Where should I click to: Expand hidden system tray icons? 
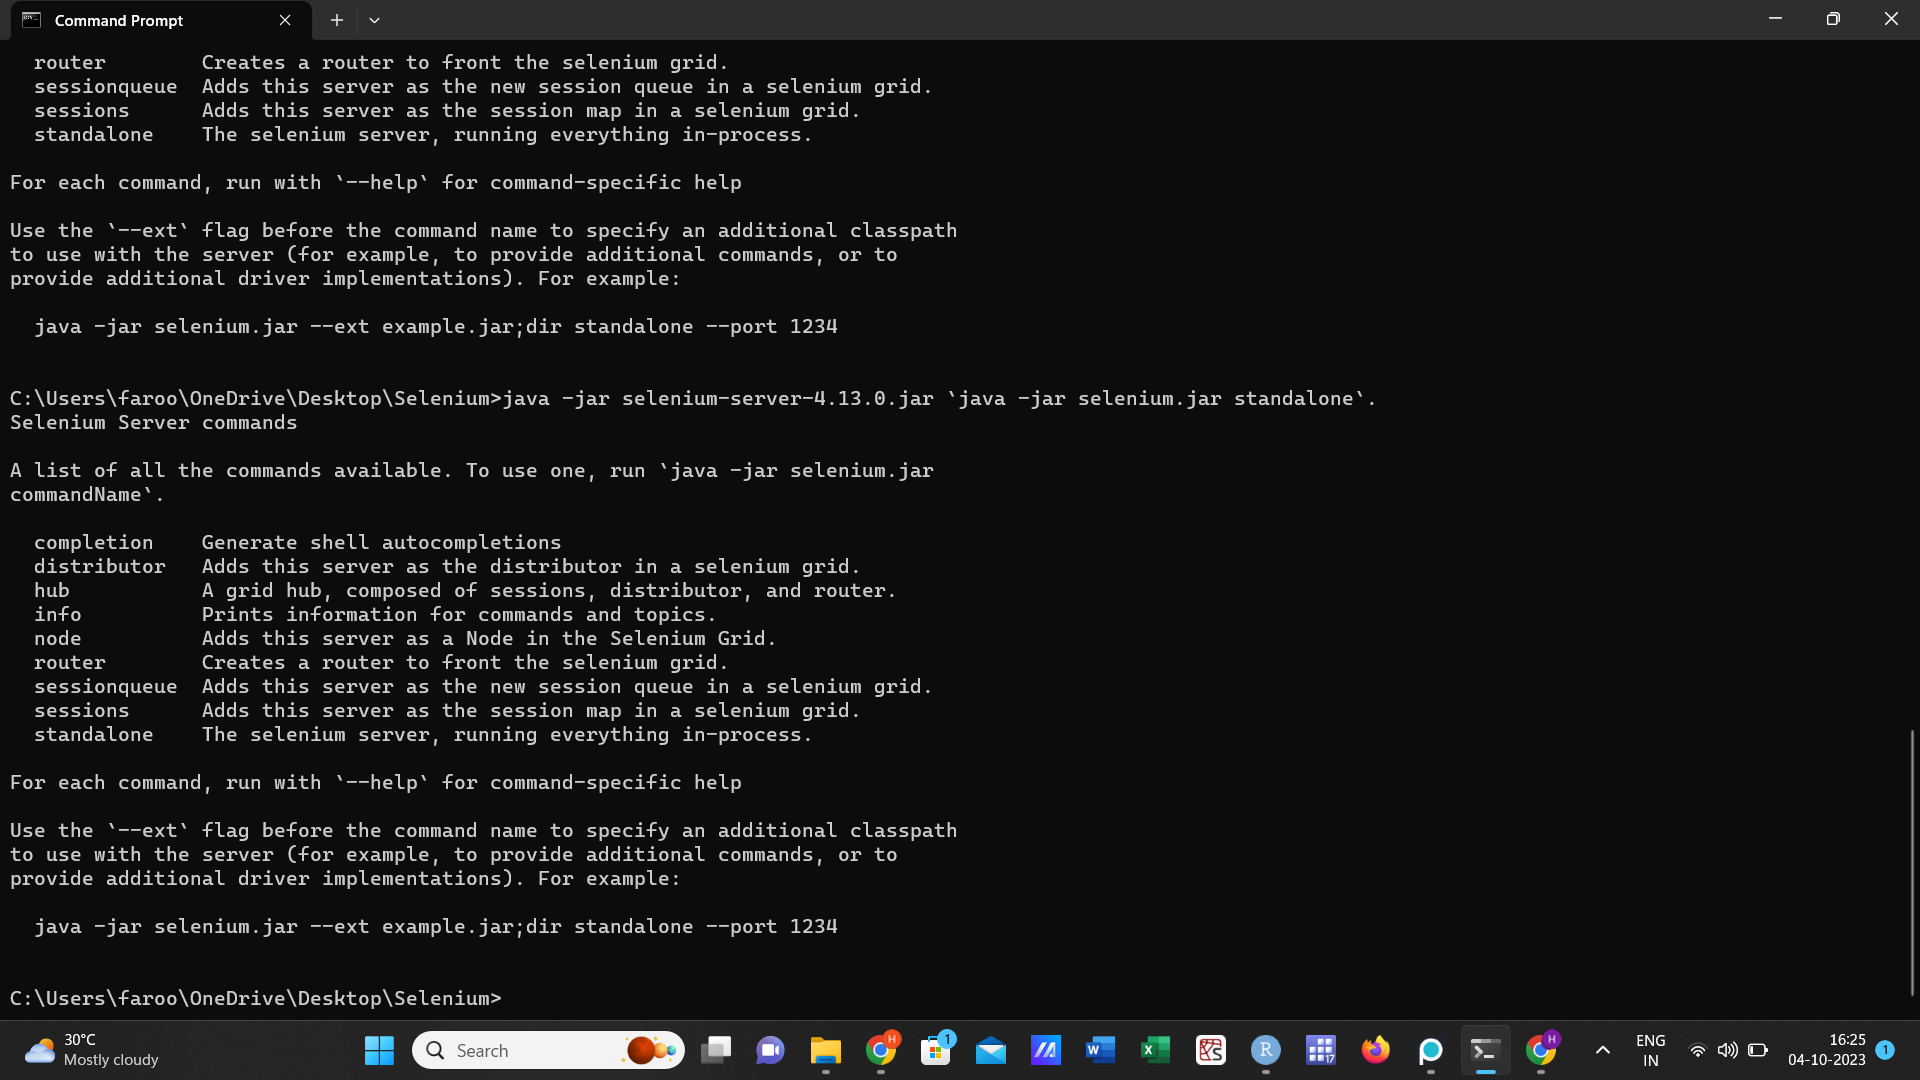1602,1050
